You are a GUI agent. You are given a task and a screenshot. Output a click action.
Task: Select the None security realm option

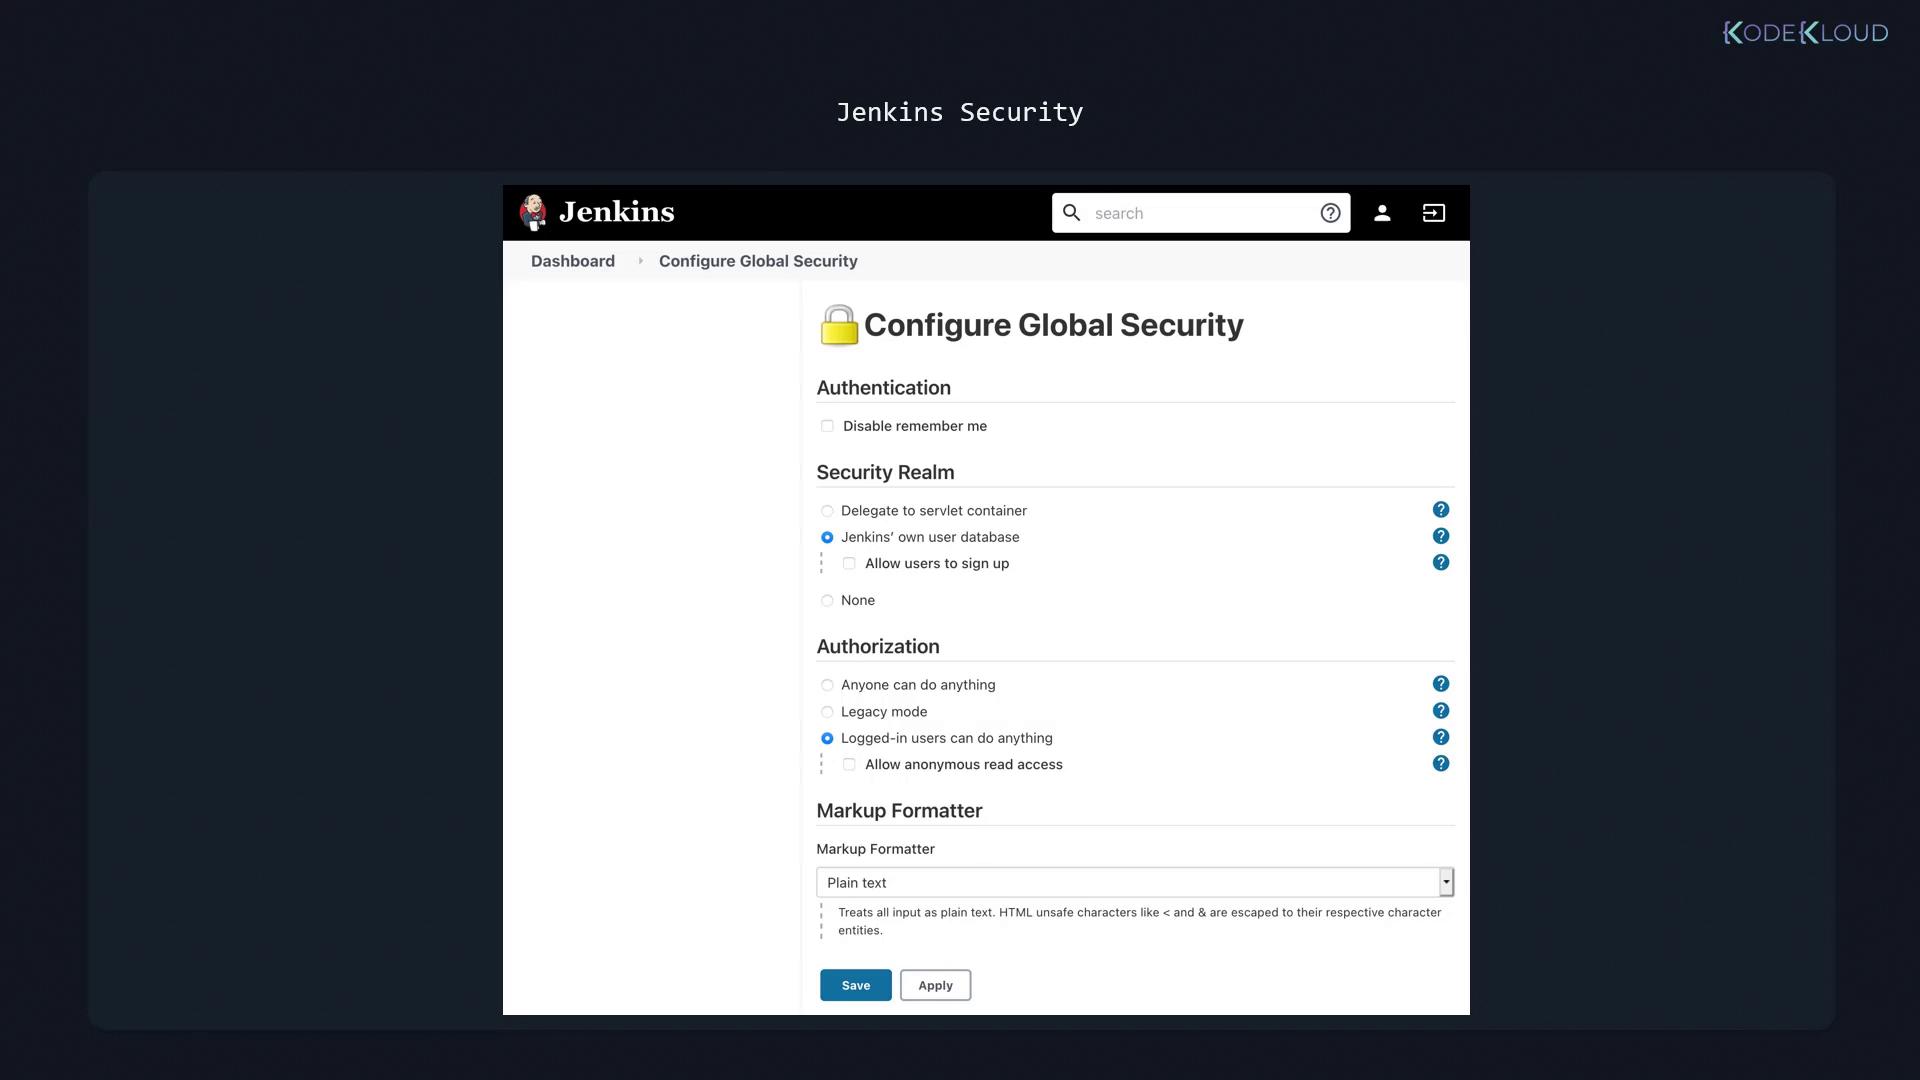[827, 601]
